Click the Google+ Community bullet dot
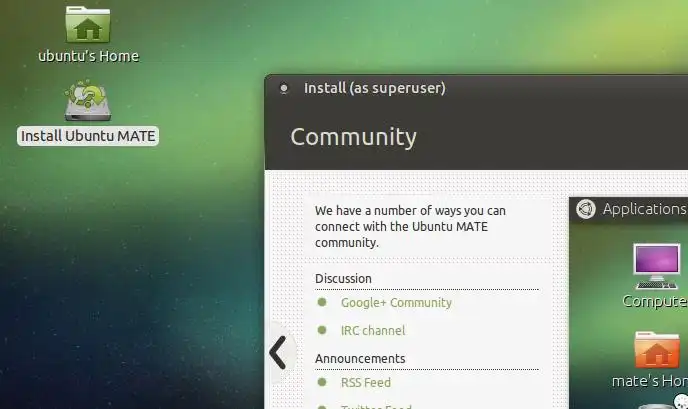This screenshot has width=688, height=409. coord(322,302)
